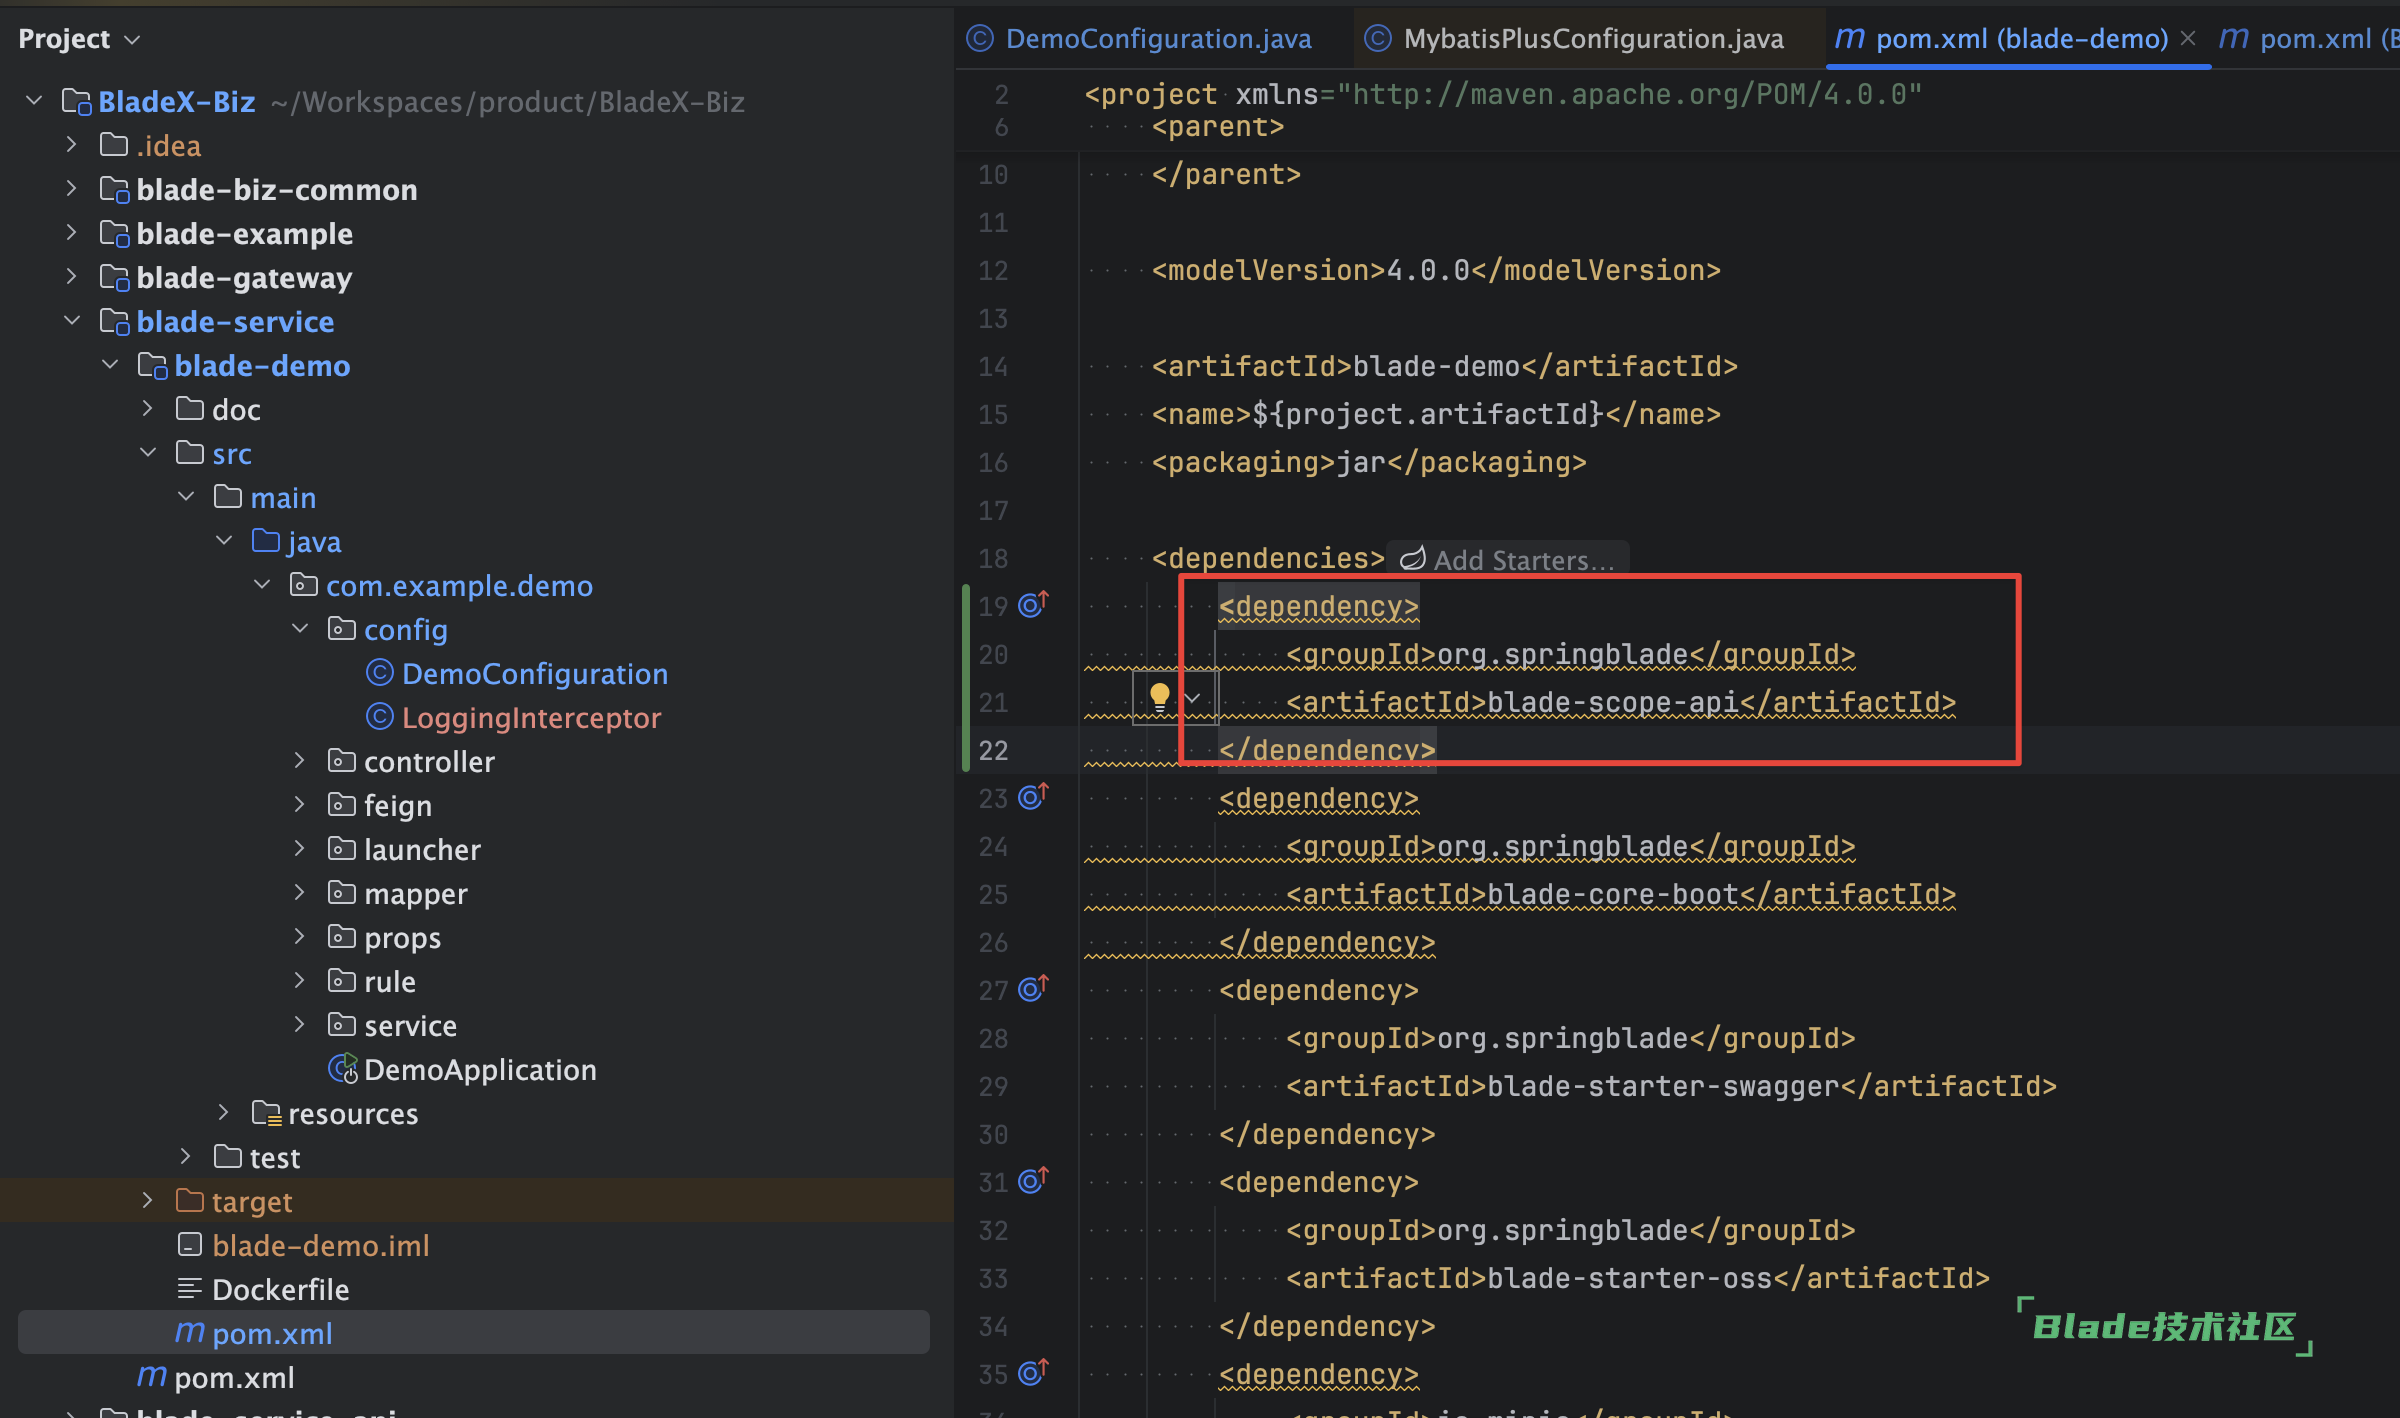Expand the props package
The image size is (2400, 1418).
[300, 937]
